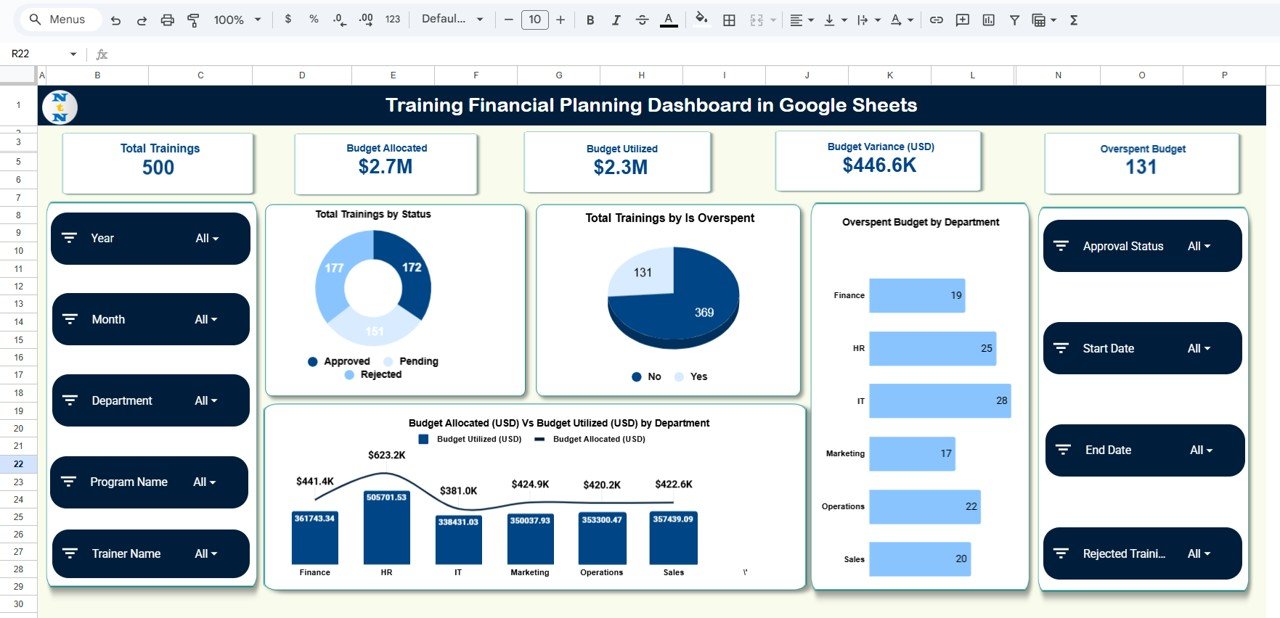Format selection as currency

tap(287, 19)
